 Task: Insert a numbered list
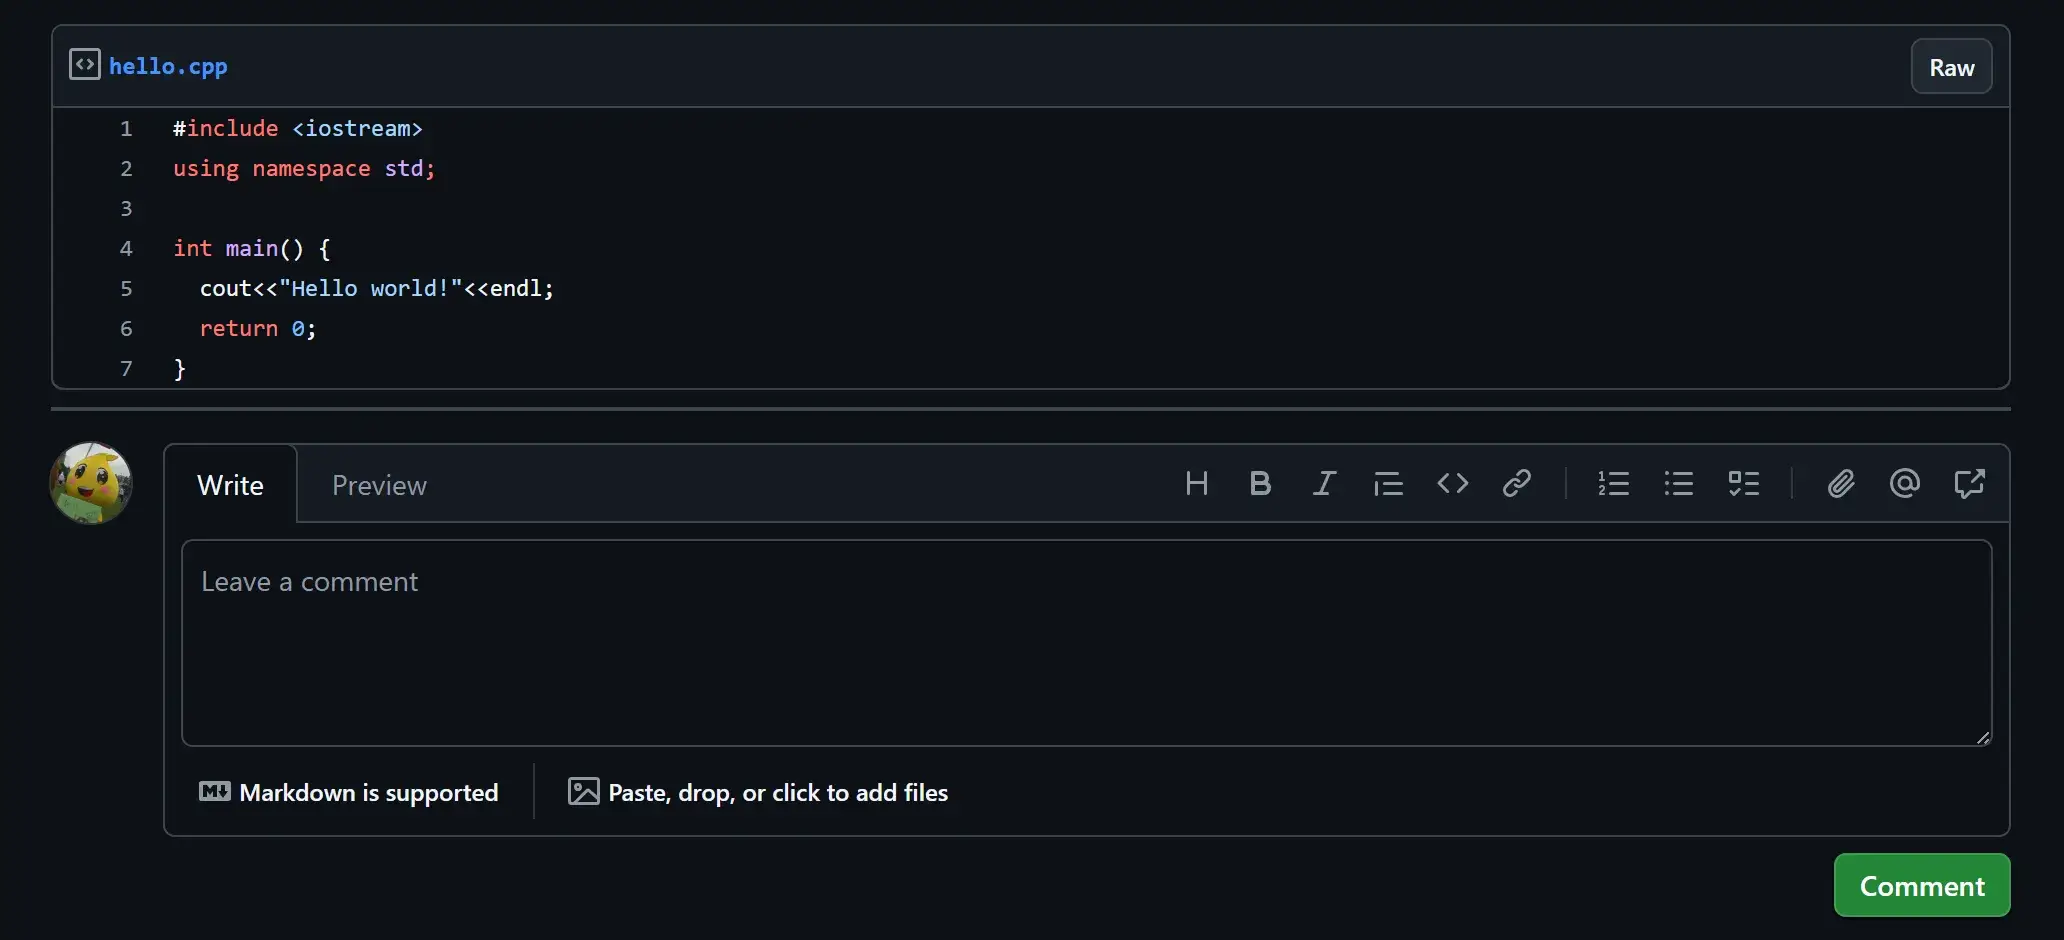pos(1613,484)
